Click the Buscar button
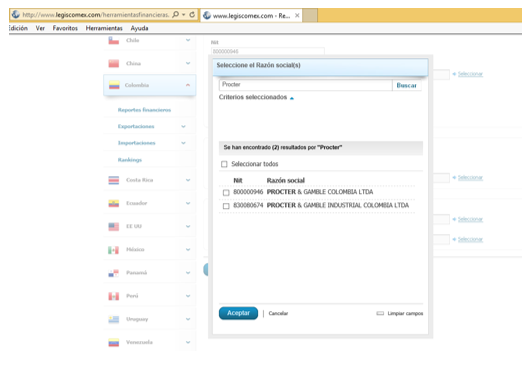The width and height of the screenshot is (531, 367). coord(406,85)
